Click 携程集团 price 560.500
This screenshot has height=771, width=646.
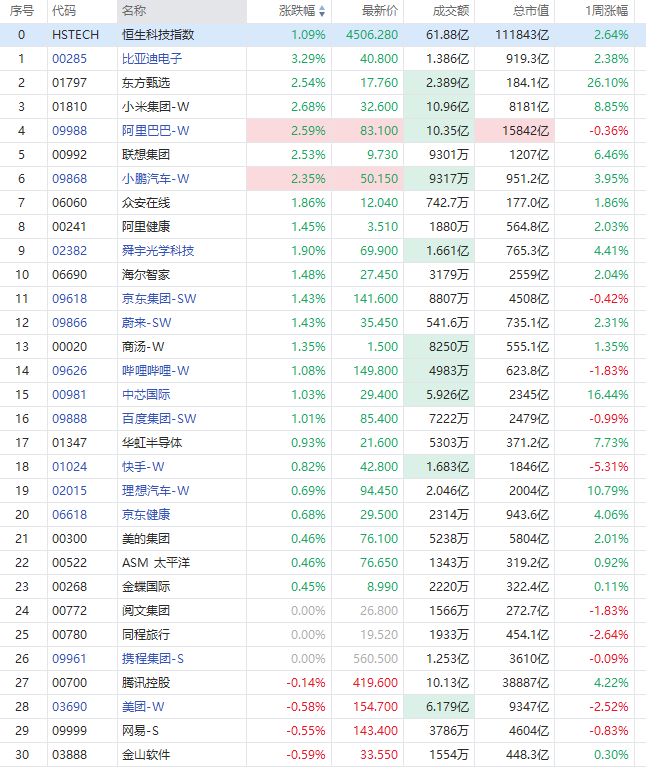pos(376,659)
